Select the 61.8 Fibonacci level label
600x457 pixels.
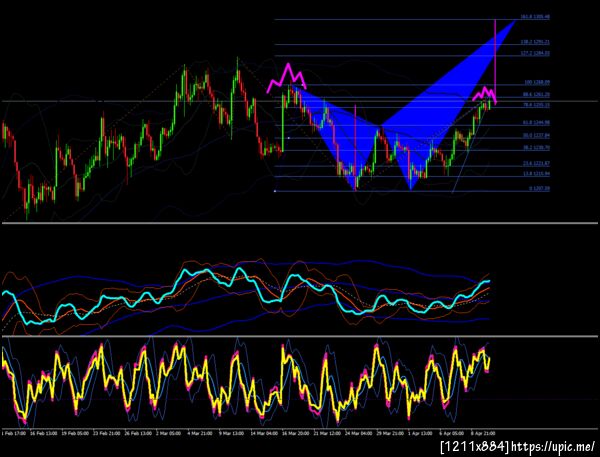[536, 122]
